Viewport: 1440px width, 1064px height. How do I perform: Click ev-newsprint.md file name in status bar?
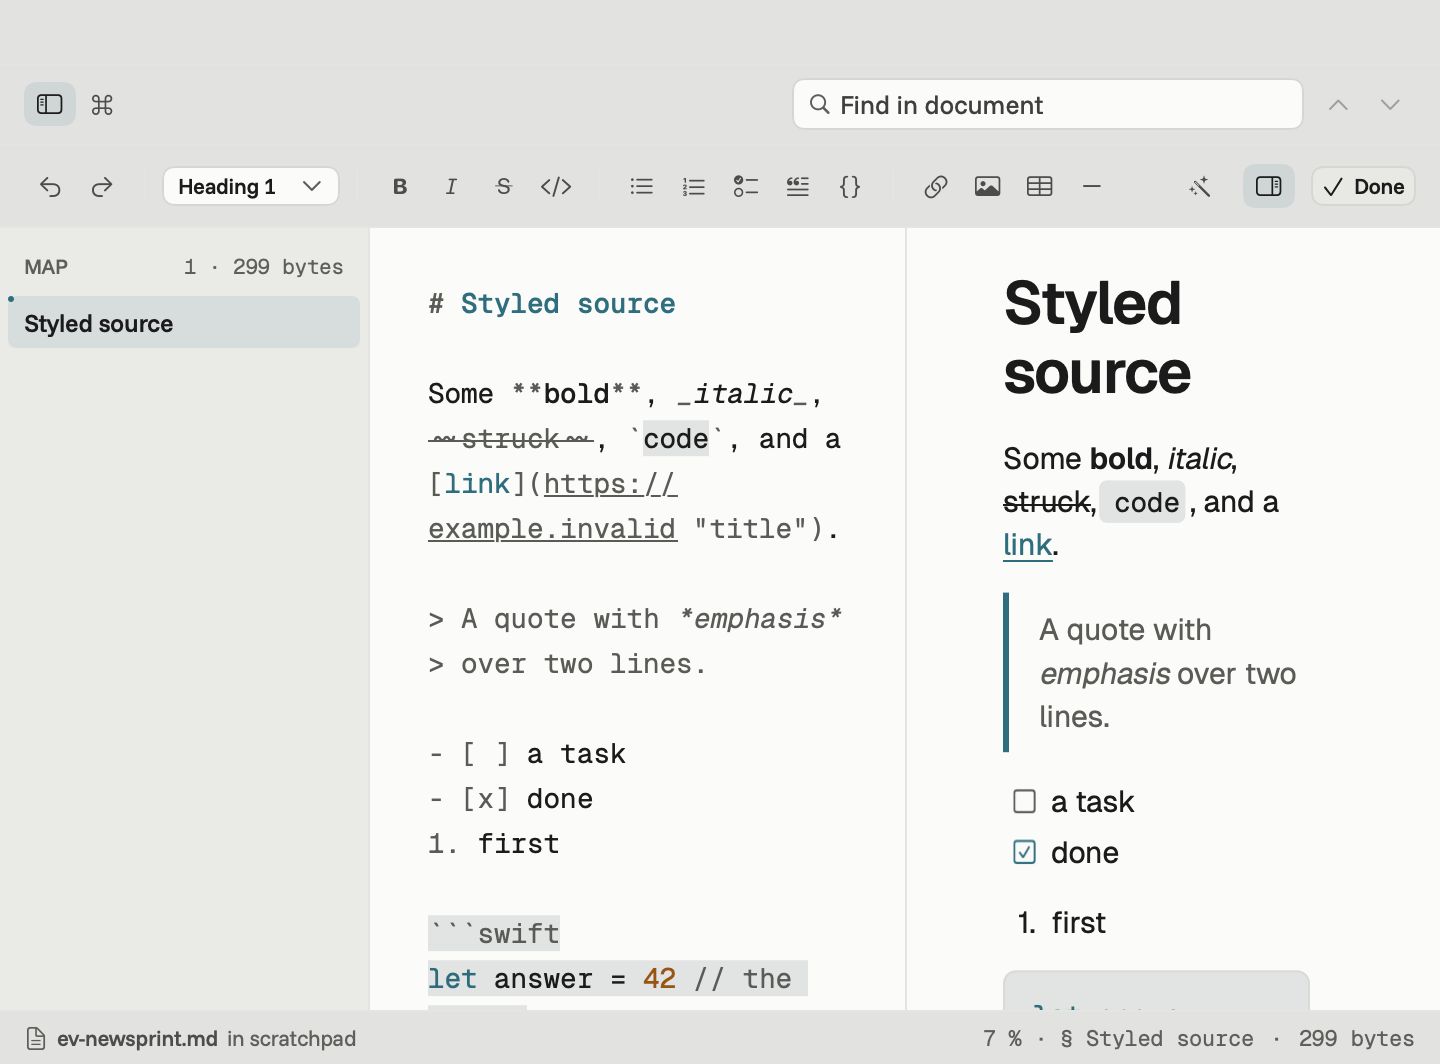137,1039
